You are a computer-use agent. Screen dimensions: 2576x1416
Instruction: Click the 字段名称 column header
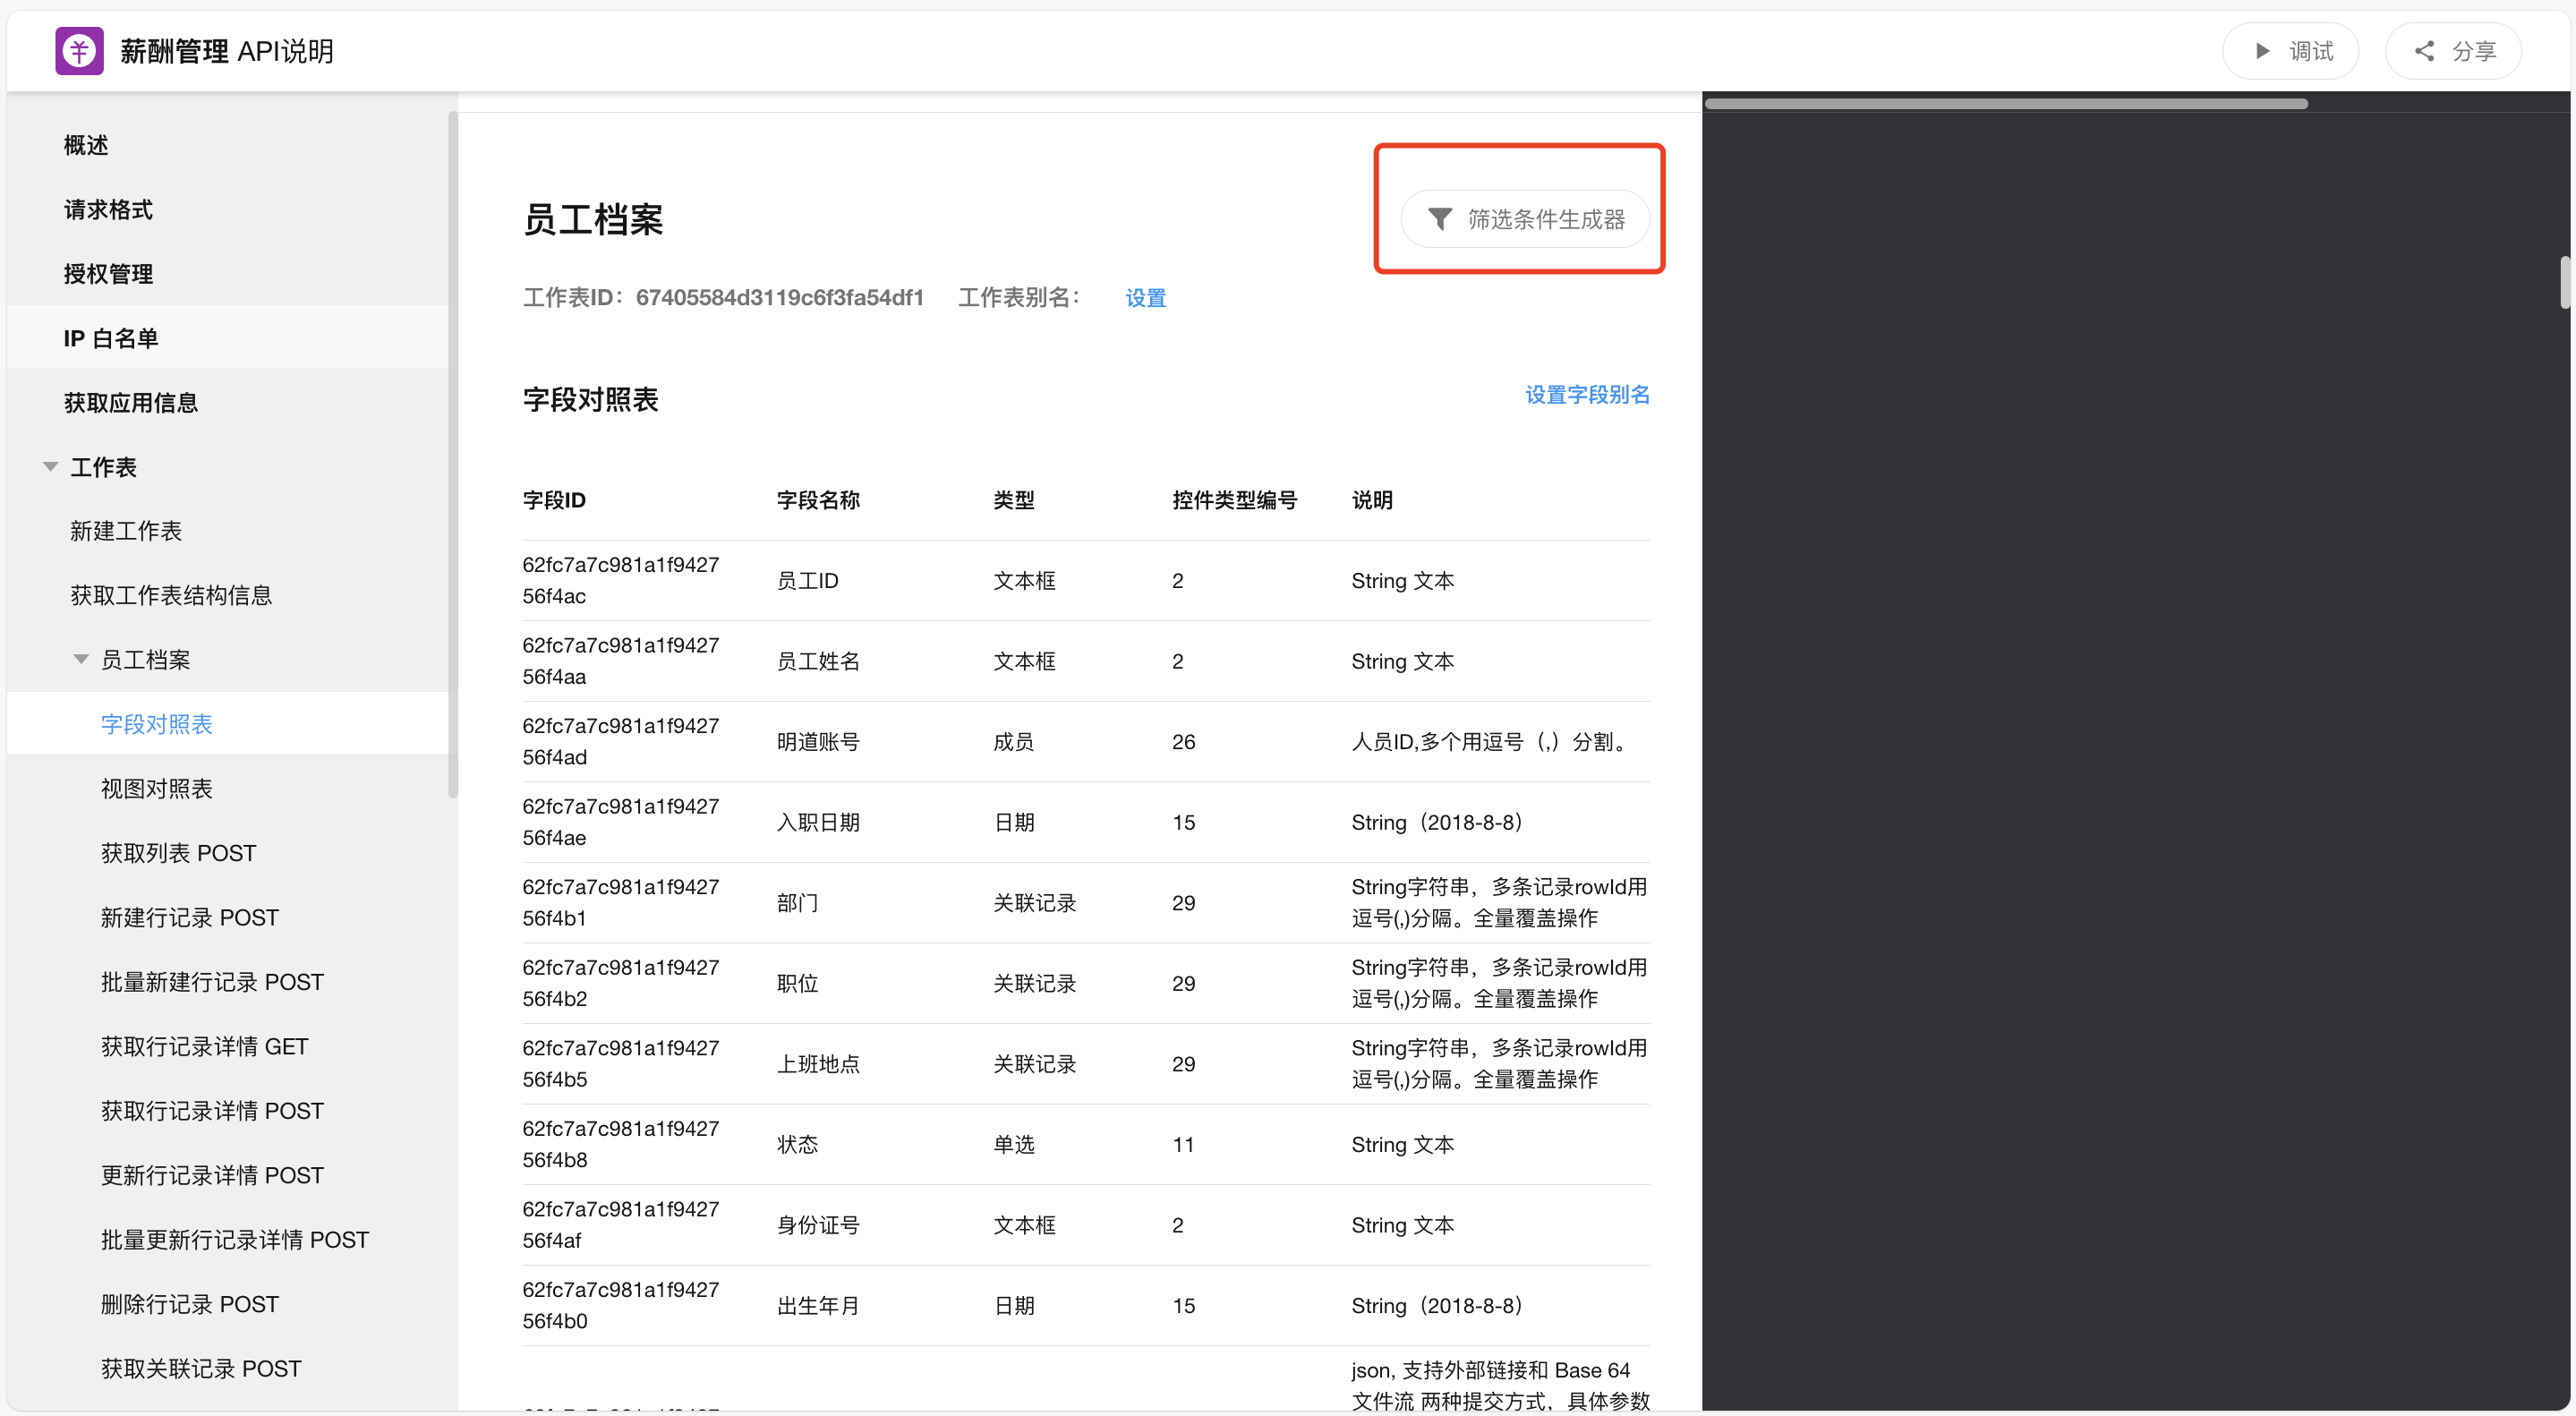pyautogui.click(x=818, y=500)
